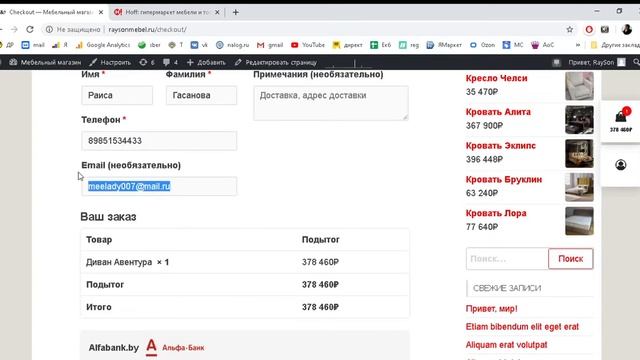Image resolution: width=640 pixels, height=360 pixels.
Task: Open Мебельный магазин admin menu
Action: (x=45, y=62)
